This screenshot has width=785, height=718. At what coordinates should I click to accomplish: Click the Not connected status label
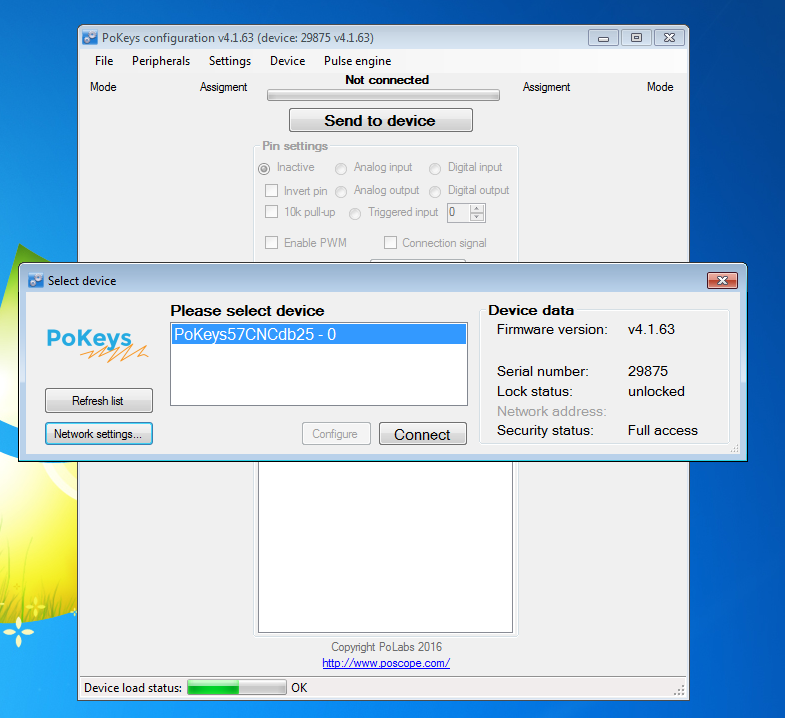[x=387, y=80]
